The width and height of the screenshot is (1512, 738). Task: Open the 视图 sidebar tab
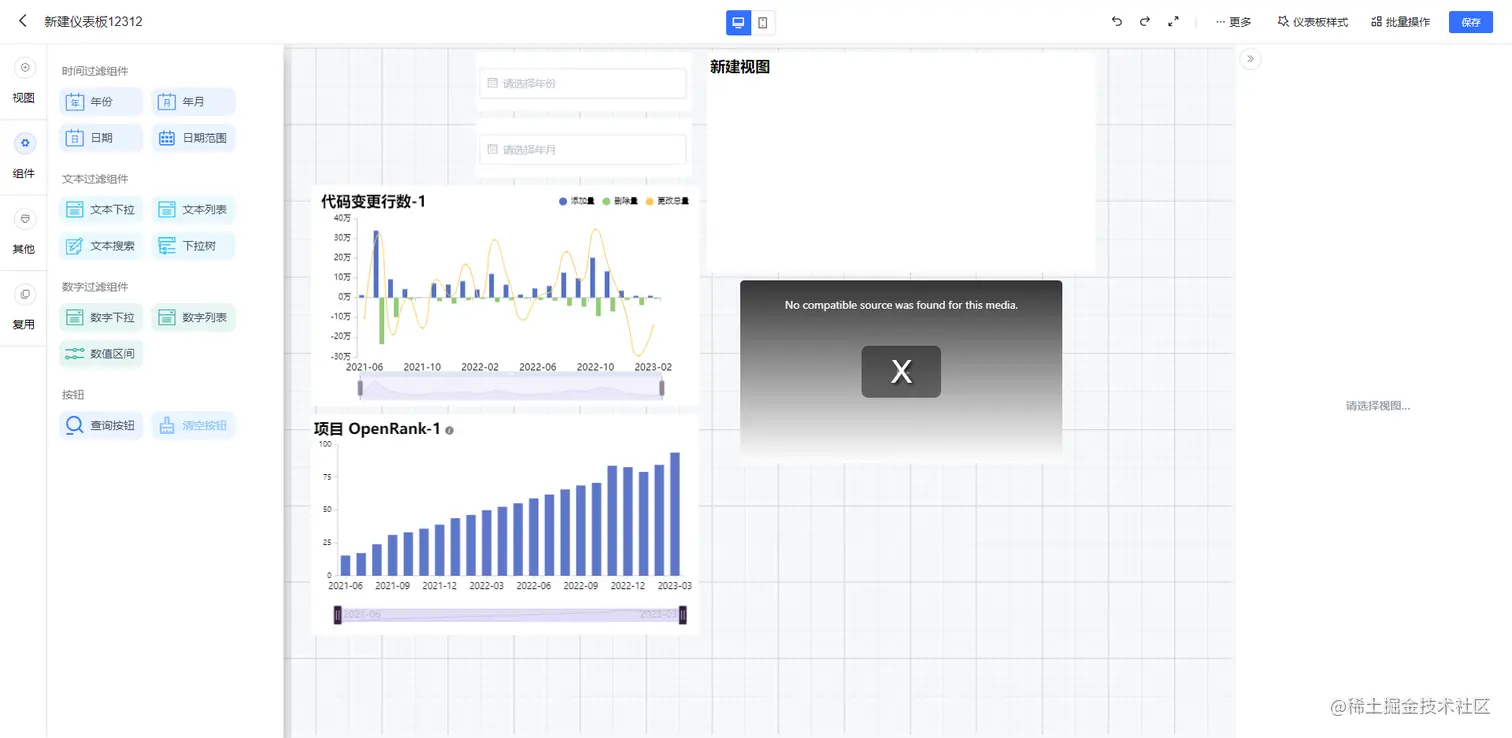(24, 81)
